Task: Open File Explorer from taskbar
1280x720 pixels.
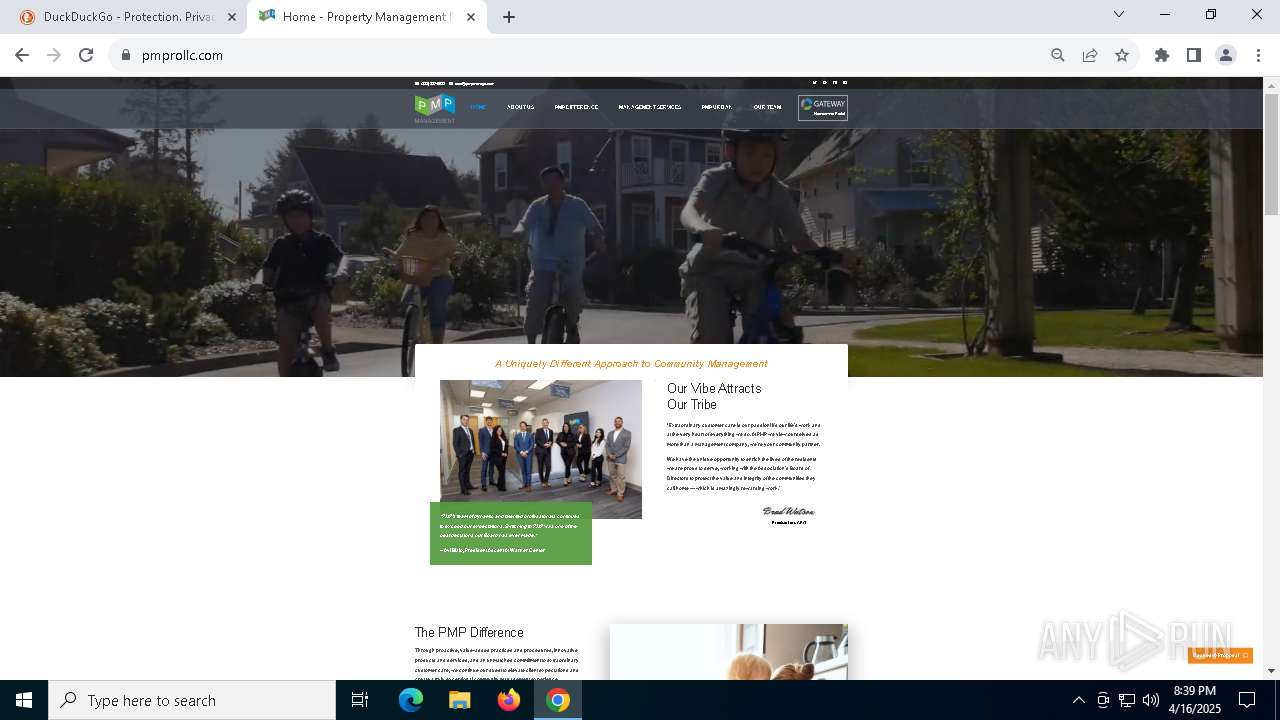Action: click(x=459, y=700)
